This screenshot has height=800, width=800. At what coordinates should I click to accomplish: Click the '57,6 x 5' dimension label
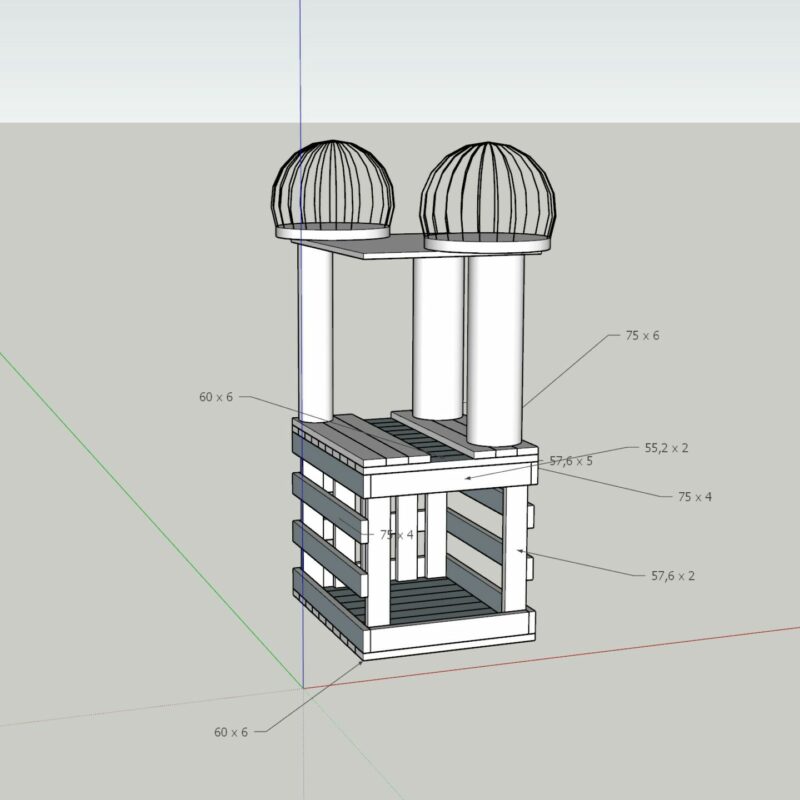(x=571, y=461)
